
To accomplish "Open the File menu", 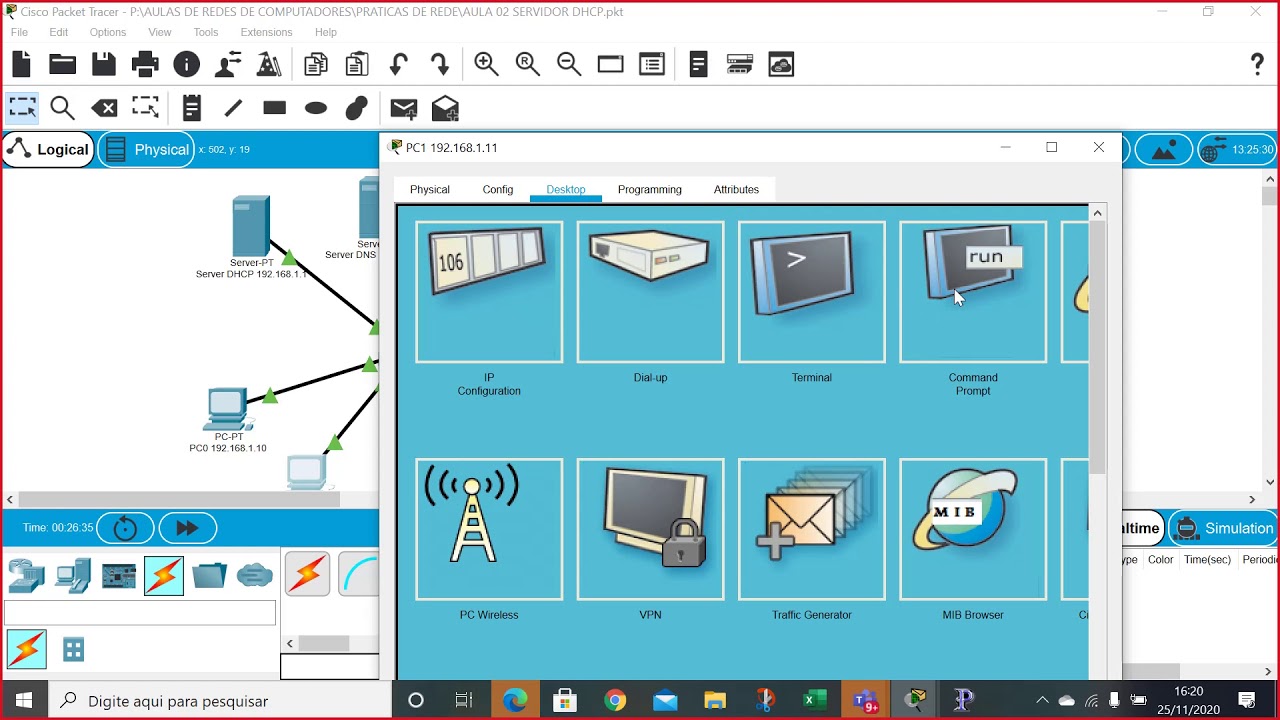I will [19, 32].
